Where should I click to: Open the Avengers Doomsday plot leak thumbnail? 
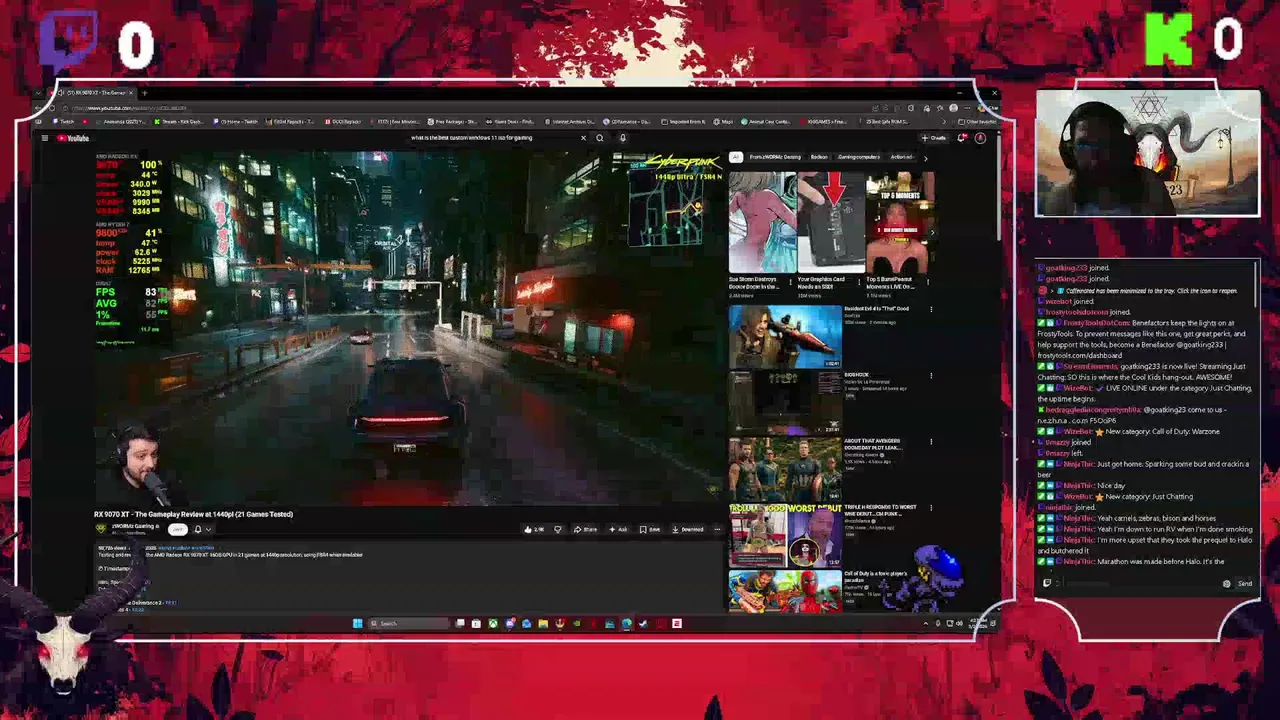(785, 469)
